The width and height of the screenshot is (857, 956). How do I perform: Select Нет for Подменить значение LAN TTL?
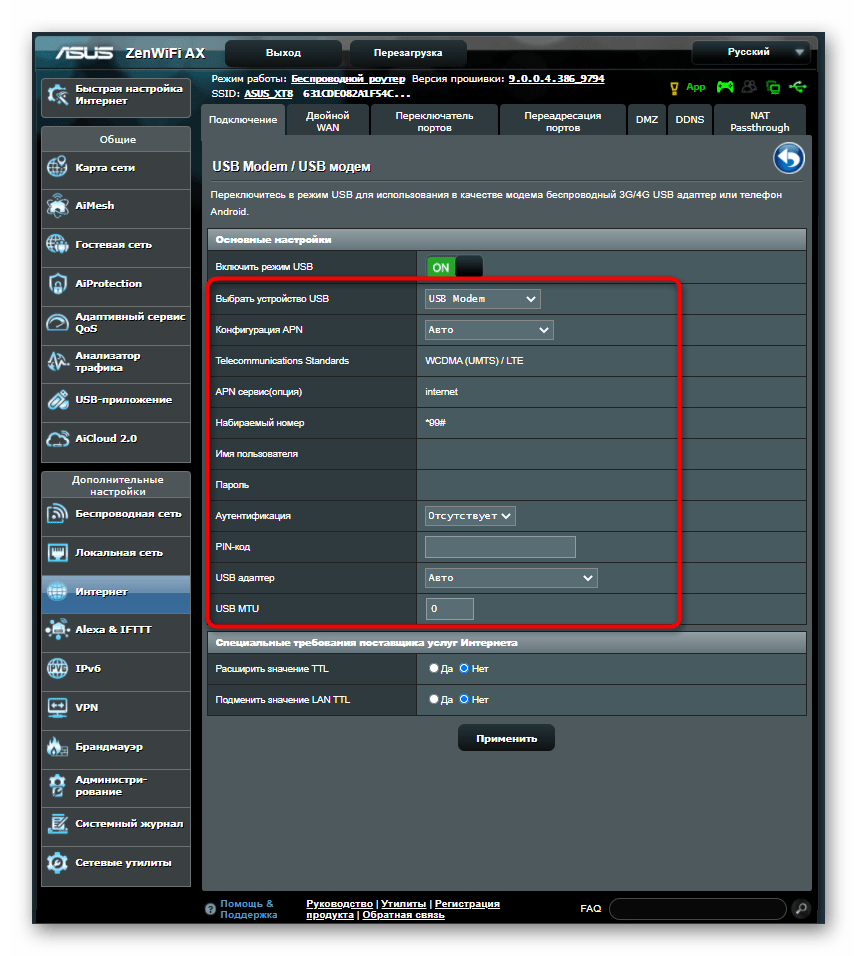pos(464,700)
